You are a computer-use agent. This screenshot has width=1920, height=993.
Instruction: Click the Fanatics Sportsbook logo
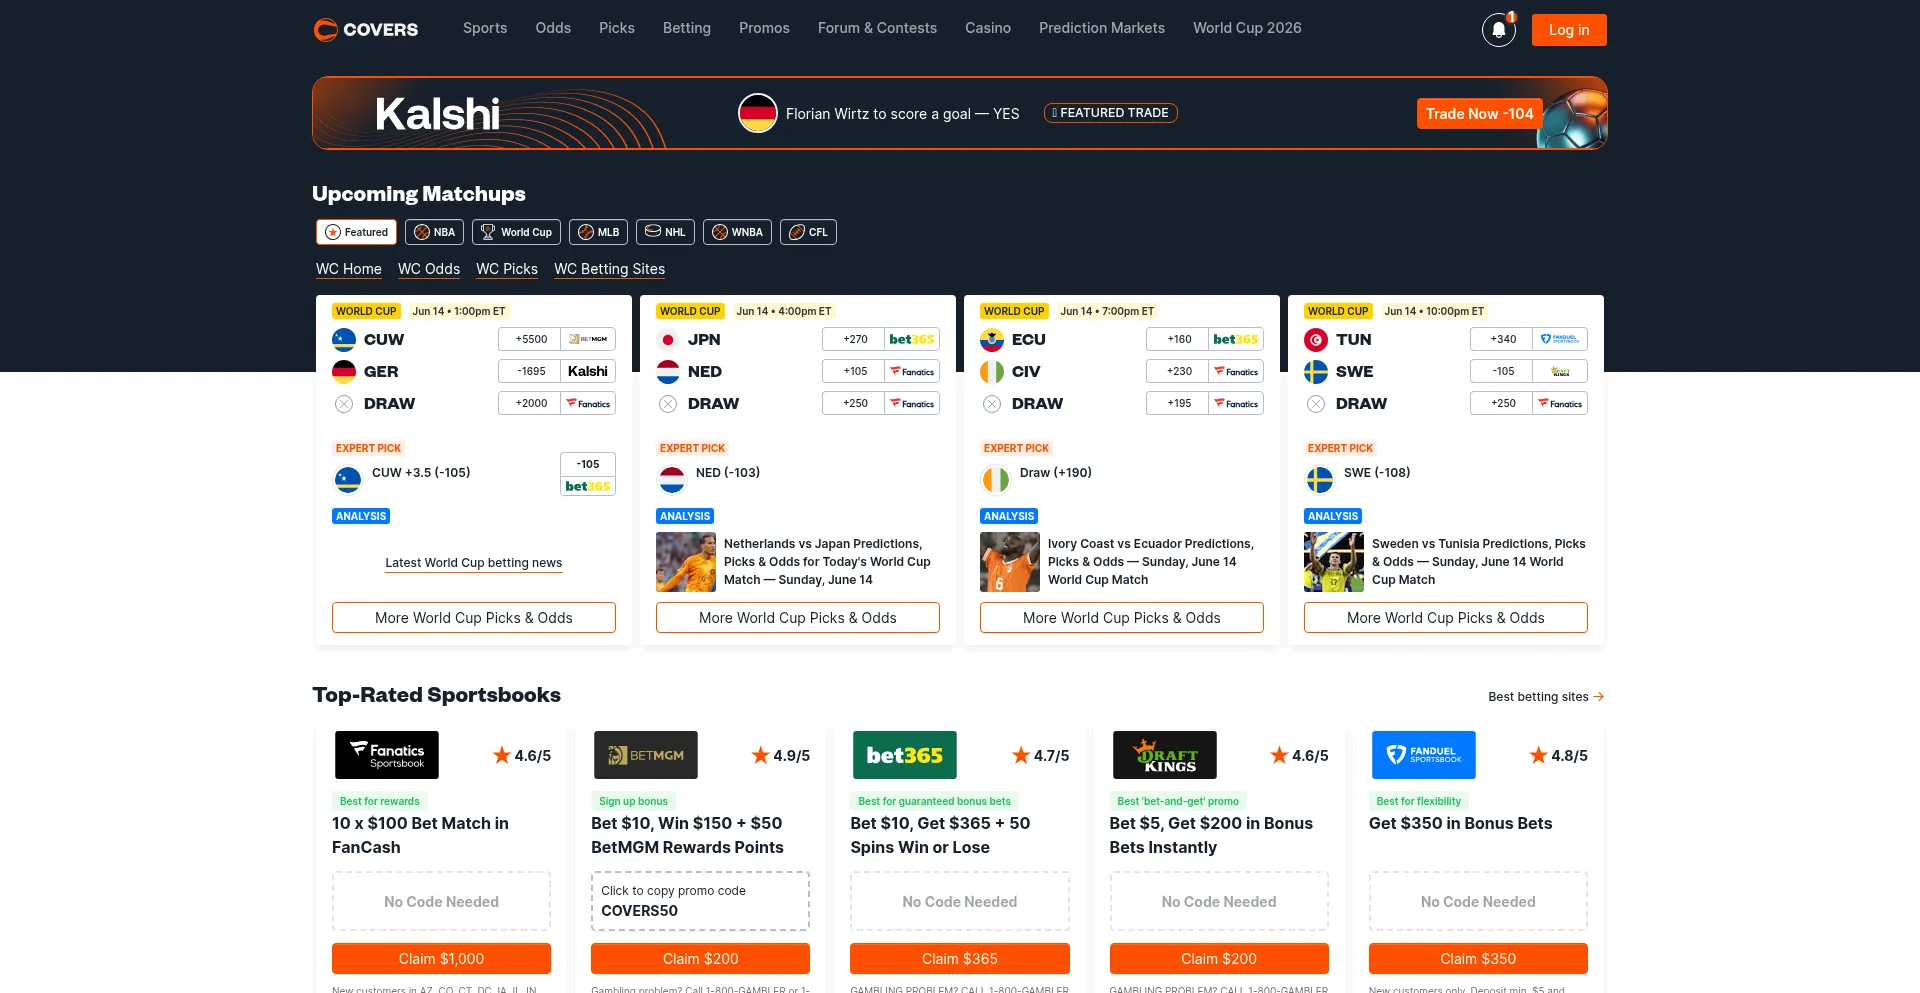[x=387, y=755]
